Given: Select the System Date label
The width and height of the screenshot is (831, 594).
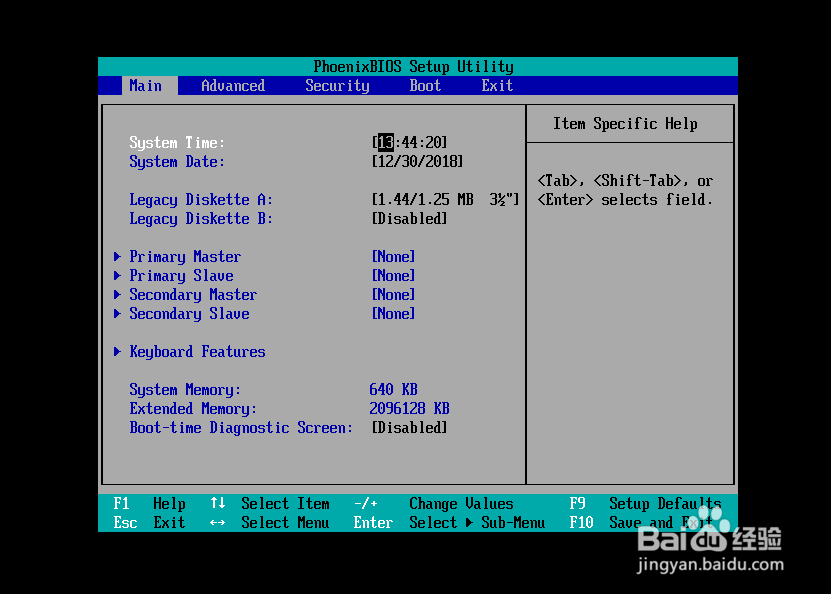Looking at the screenshot, I should coord(177,162).
